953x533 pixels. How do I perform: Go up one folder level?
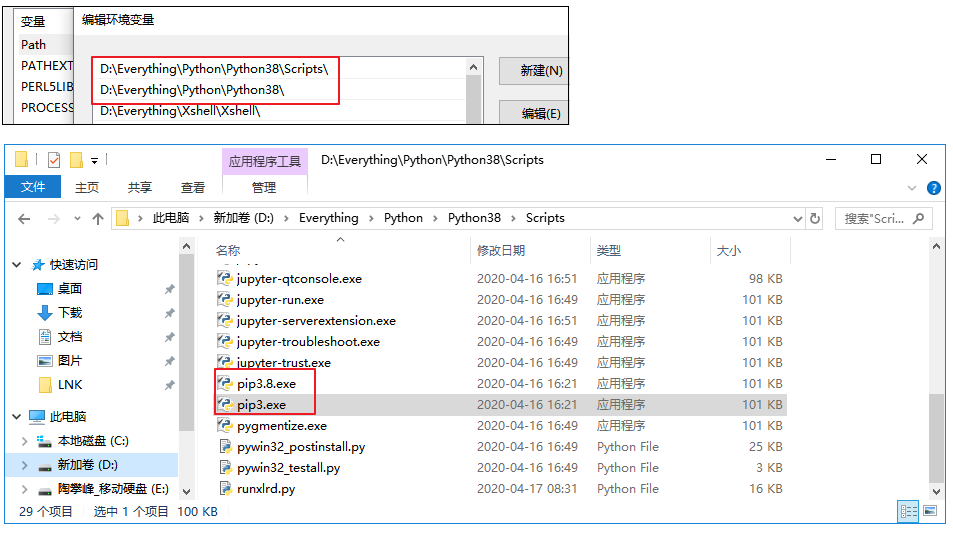98,219
